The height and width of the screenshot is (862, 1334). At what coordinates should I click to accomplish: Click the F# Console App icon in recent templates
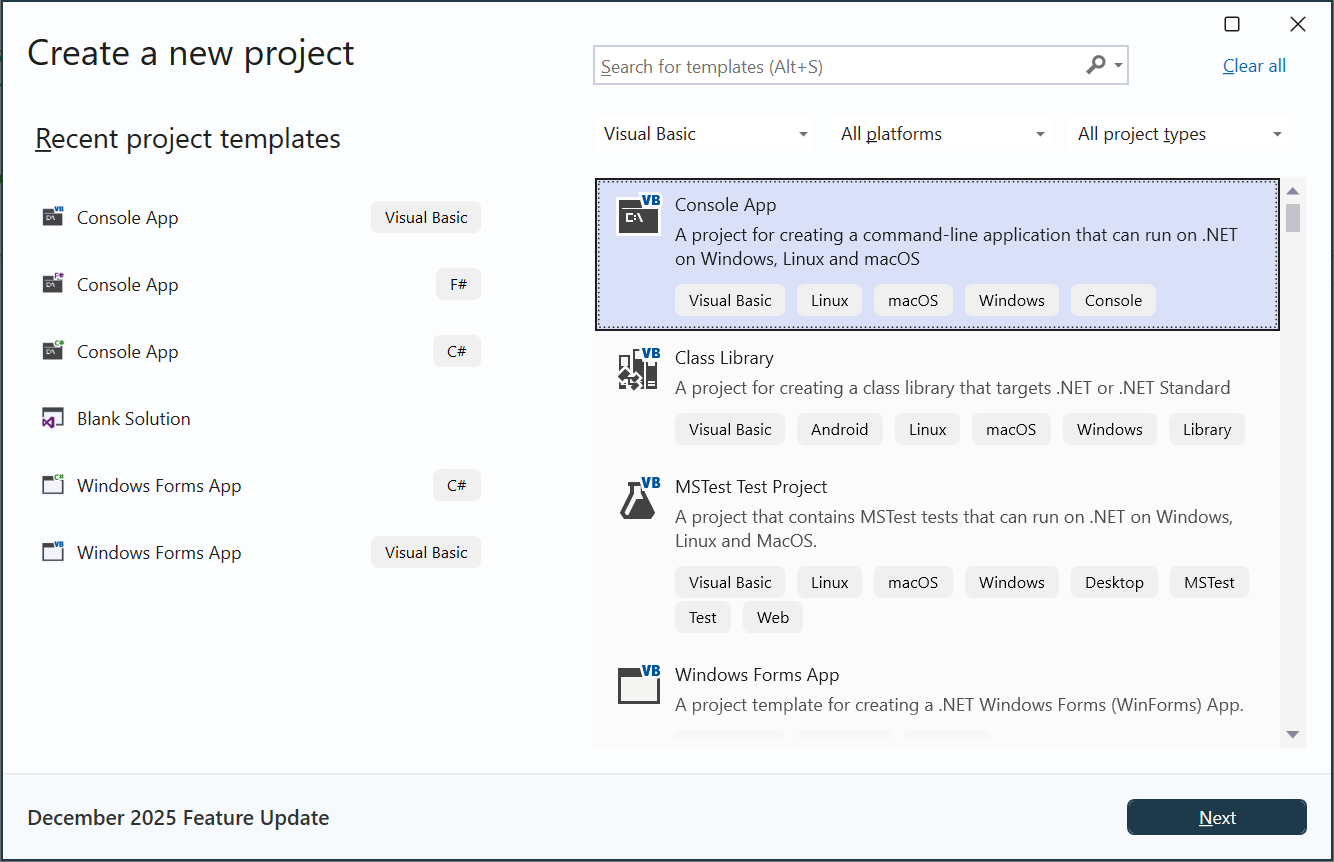point(53,284)
